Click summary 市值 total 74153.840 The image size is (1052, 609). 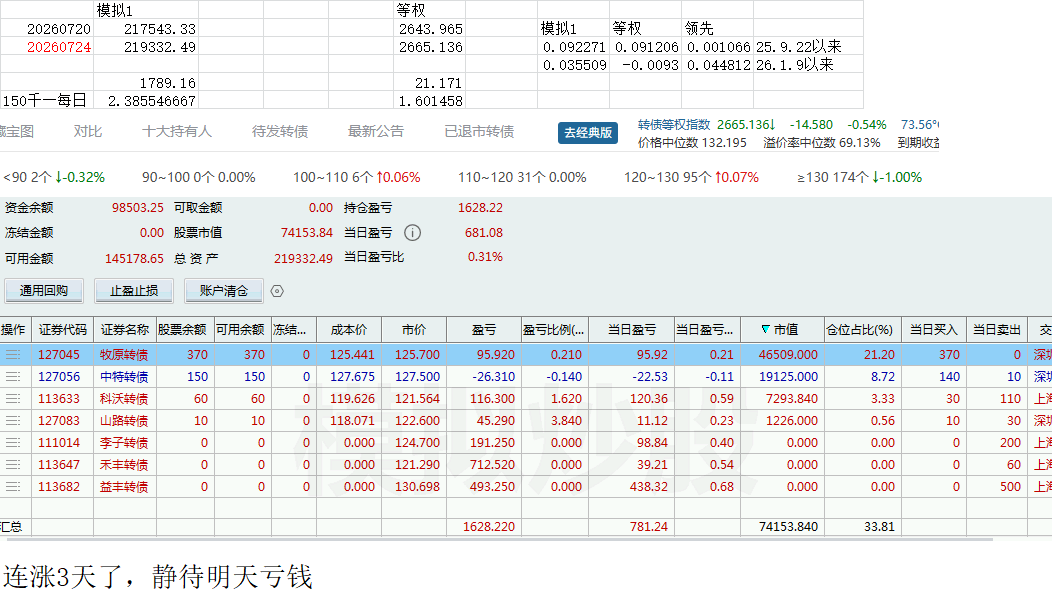pyautogui.click(x=788, y=527)
